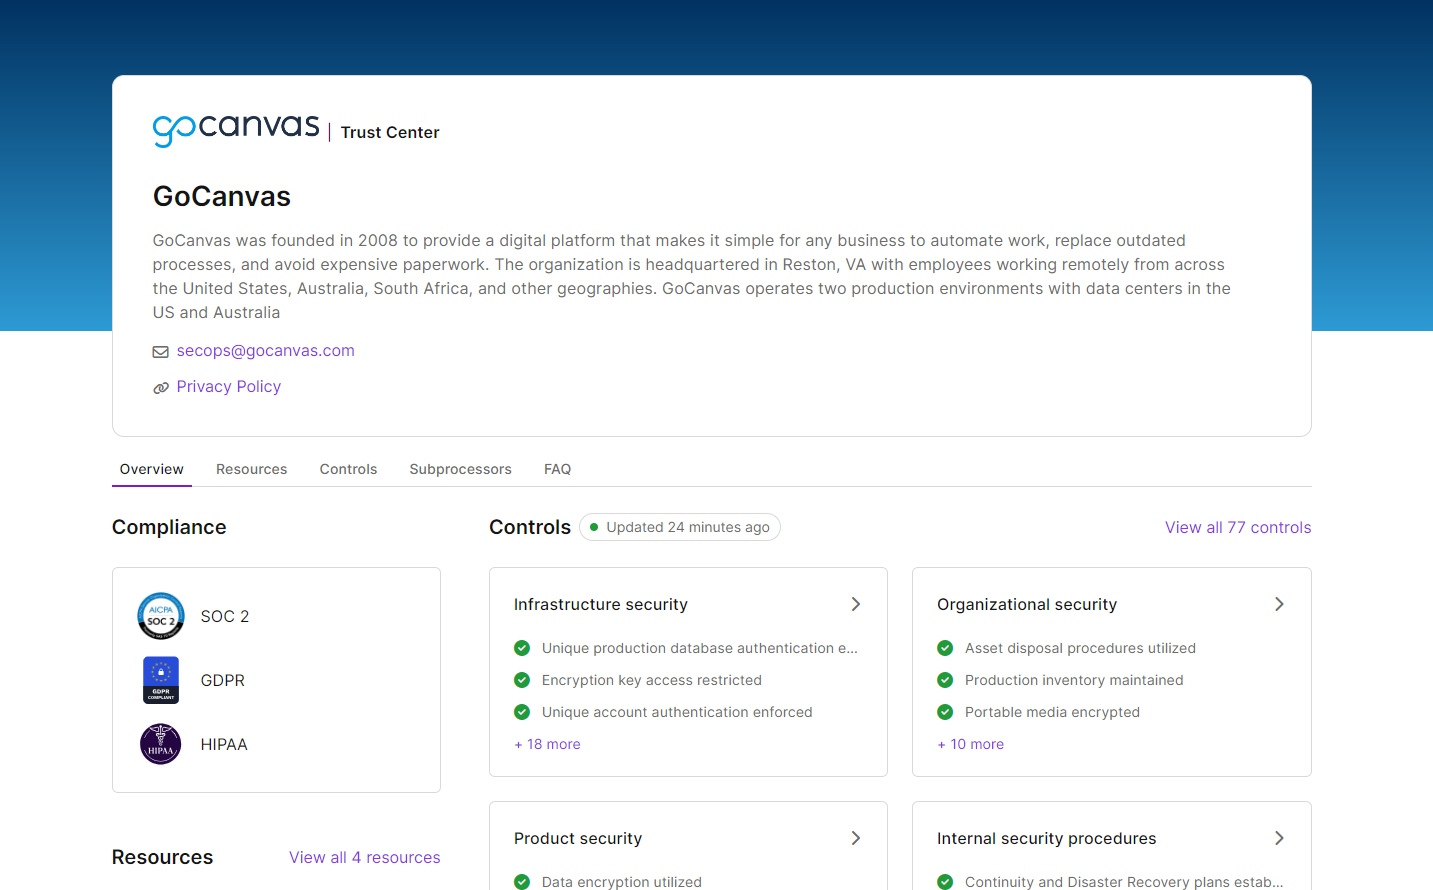Screen dimensions: 1433x890
Task: Open the Infrastructure security heading
Action: click(601, 604)
